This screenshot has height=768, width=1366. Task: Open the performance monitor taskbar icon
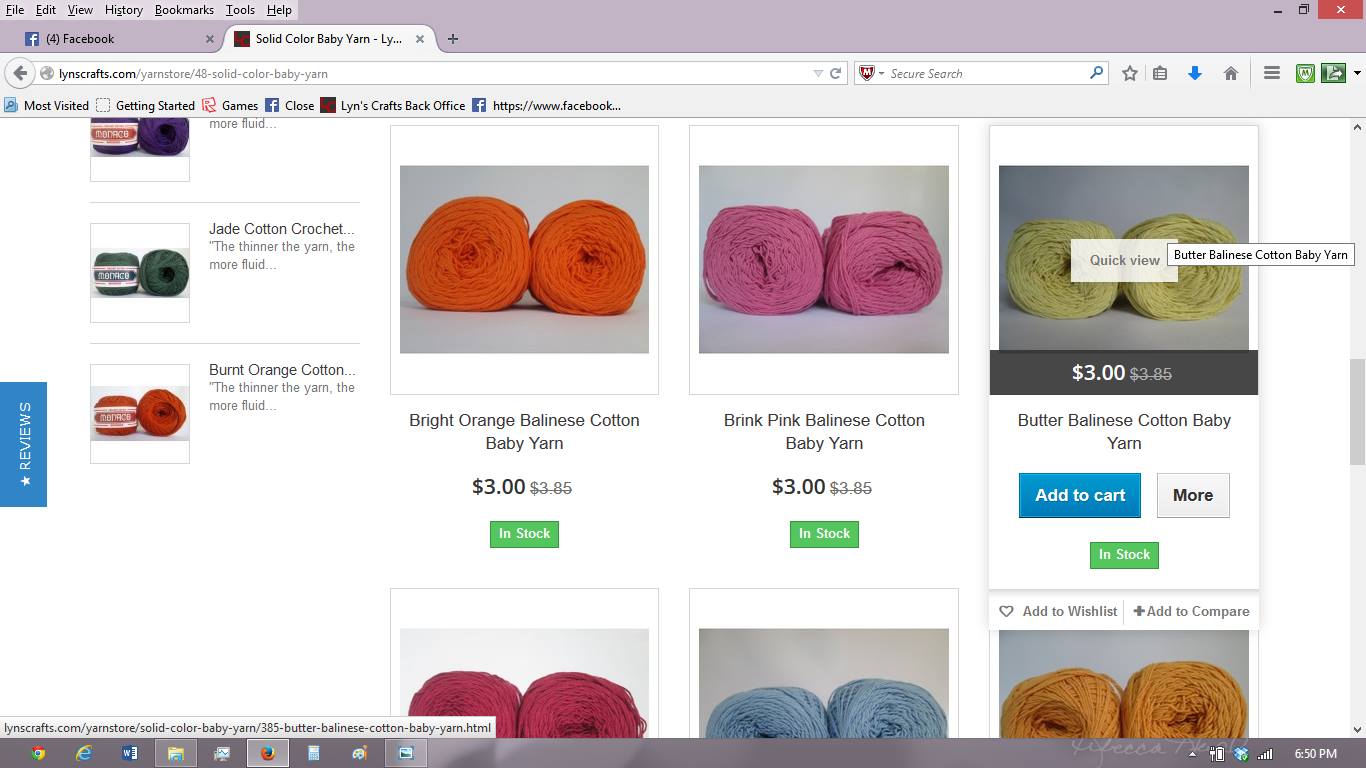click(221, 753)
